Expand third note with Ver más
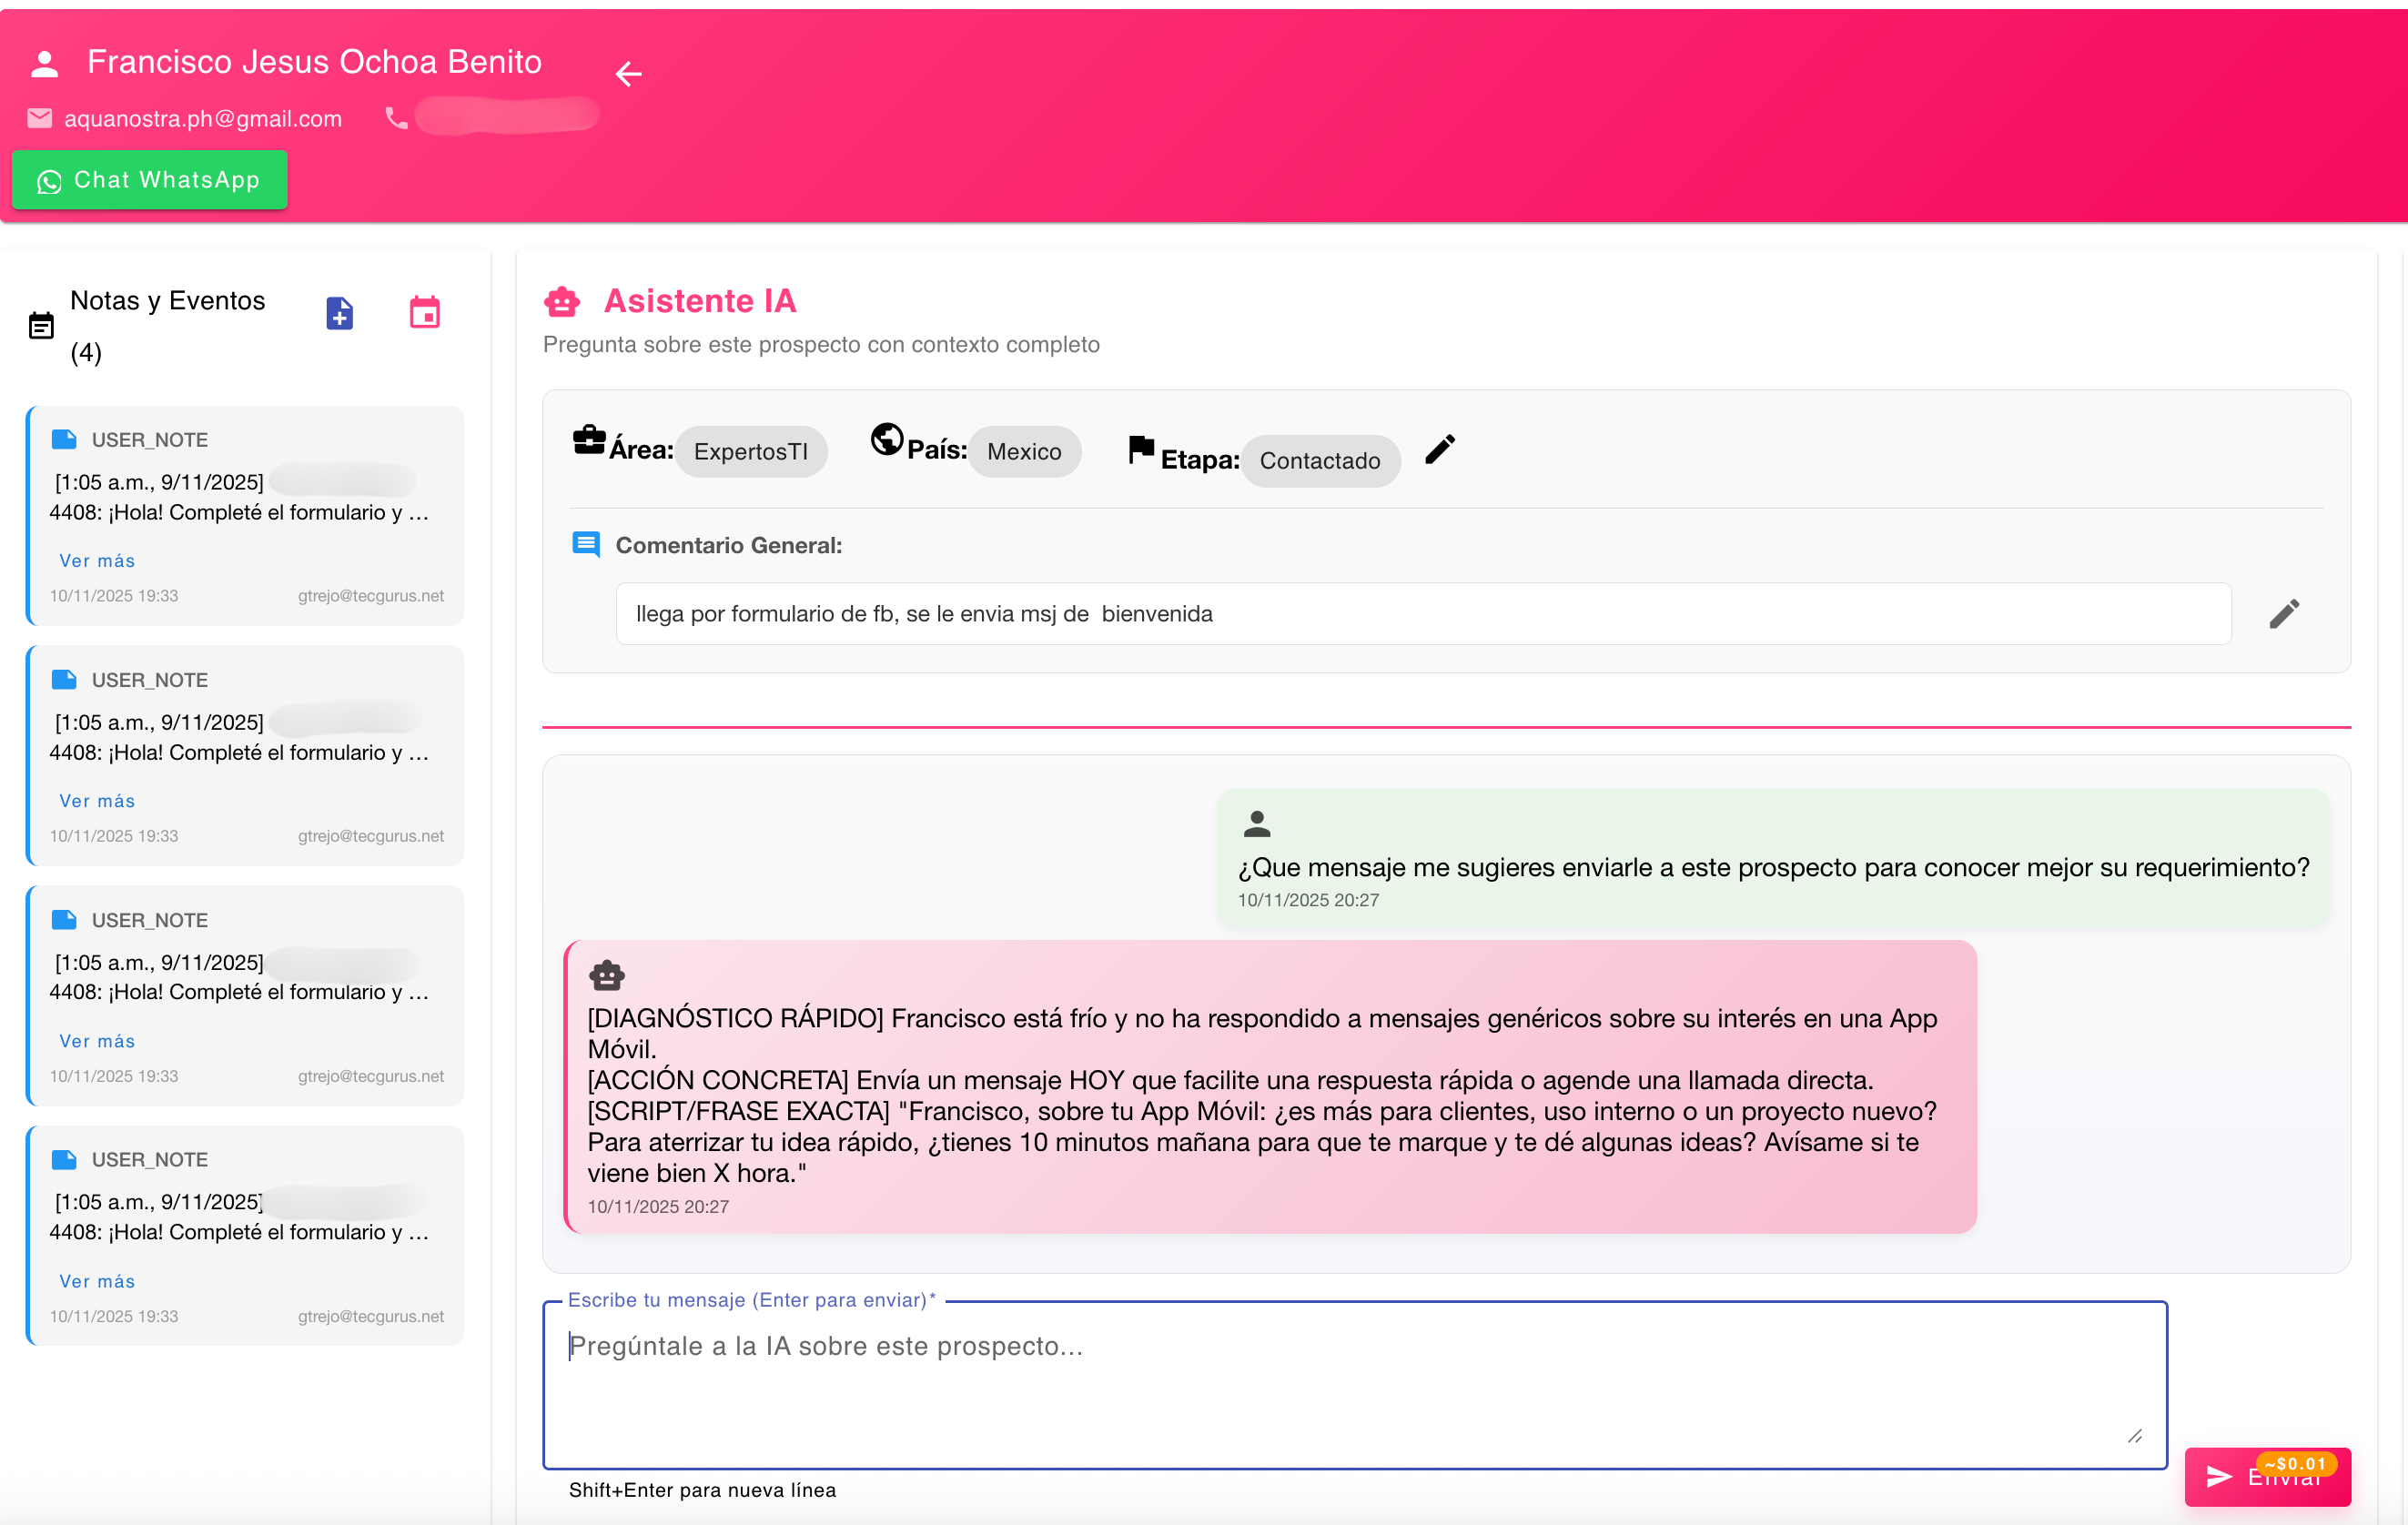 [x=97, y=1040]
